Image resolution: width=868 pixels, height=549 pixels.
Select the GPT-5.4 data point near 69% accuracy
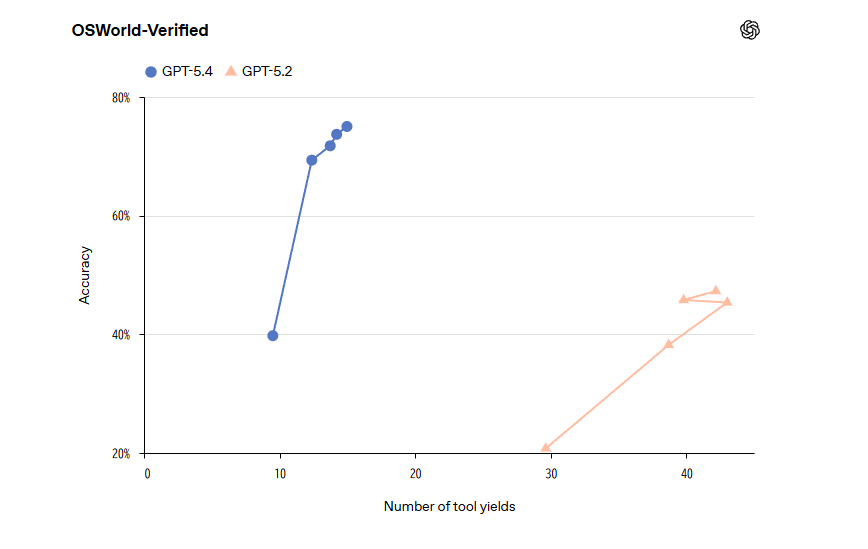click(311, 160)
